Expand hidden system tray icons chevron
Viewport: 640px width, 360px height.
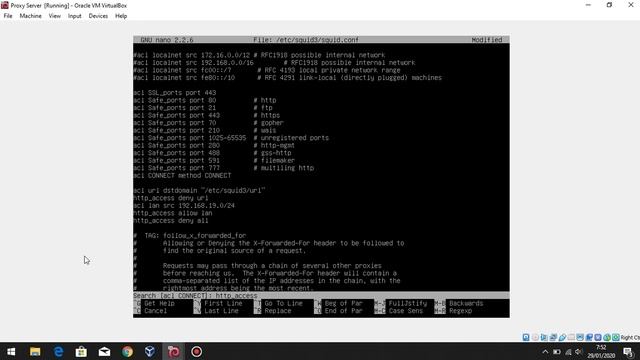(x=545, y=351)
